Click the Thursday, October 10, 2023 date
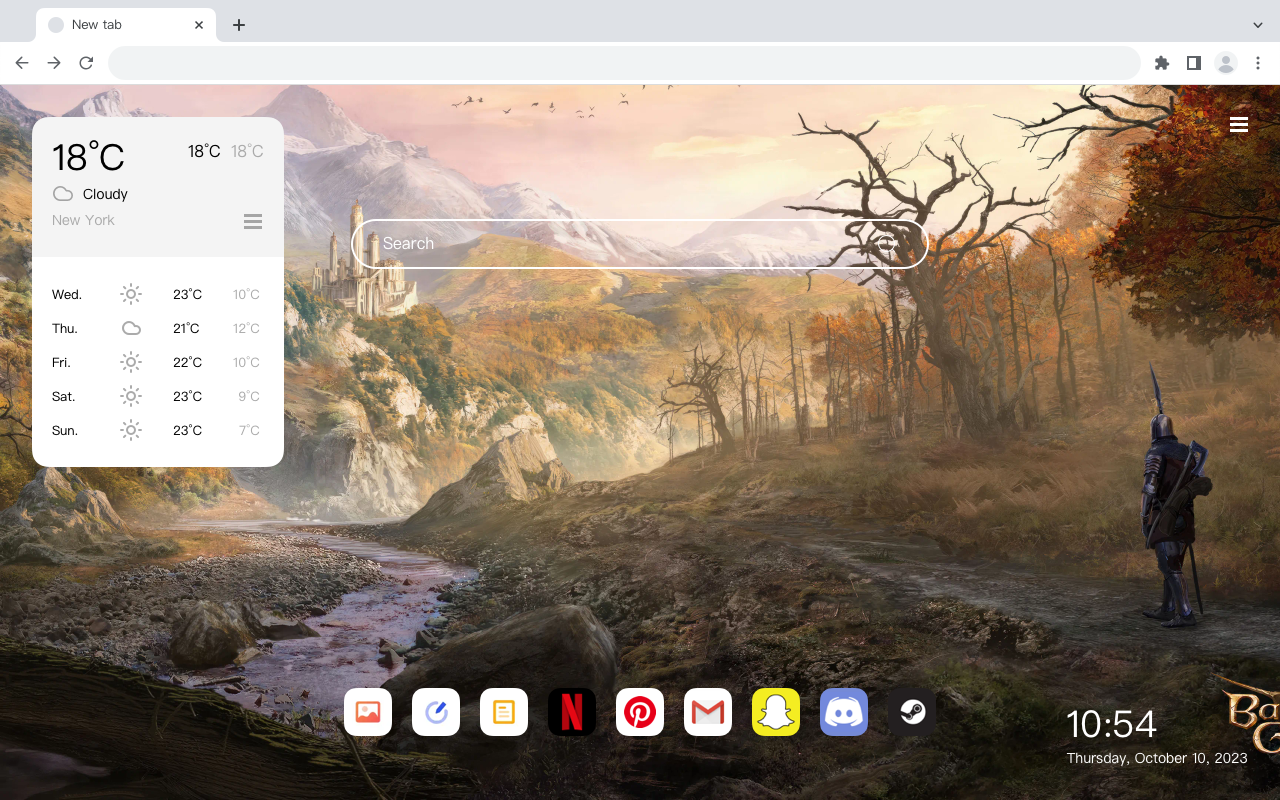Image resolution: width=1280 pixels, height=800 pixels. (1157, 758)
